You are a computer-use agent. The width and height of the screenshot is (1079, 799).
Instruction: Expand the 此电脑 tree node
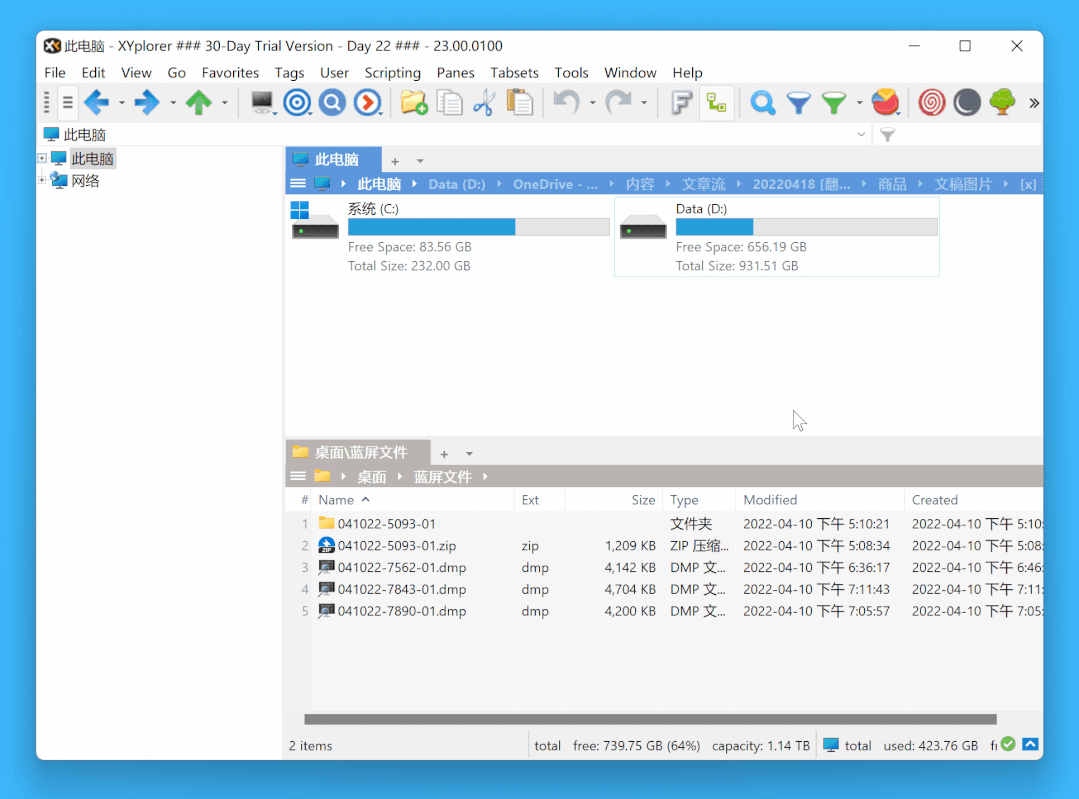tap(42, 158)
